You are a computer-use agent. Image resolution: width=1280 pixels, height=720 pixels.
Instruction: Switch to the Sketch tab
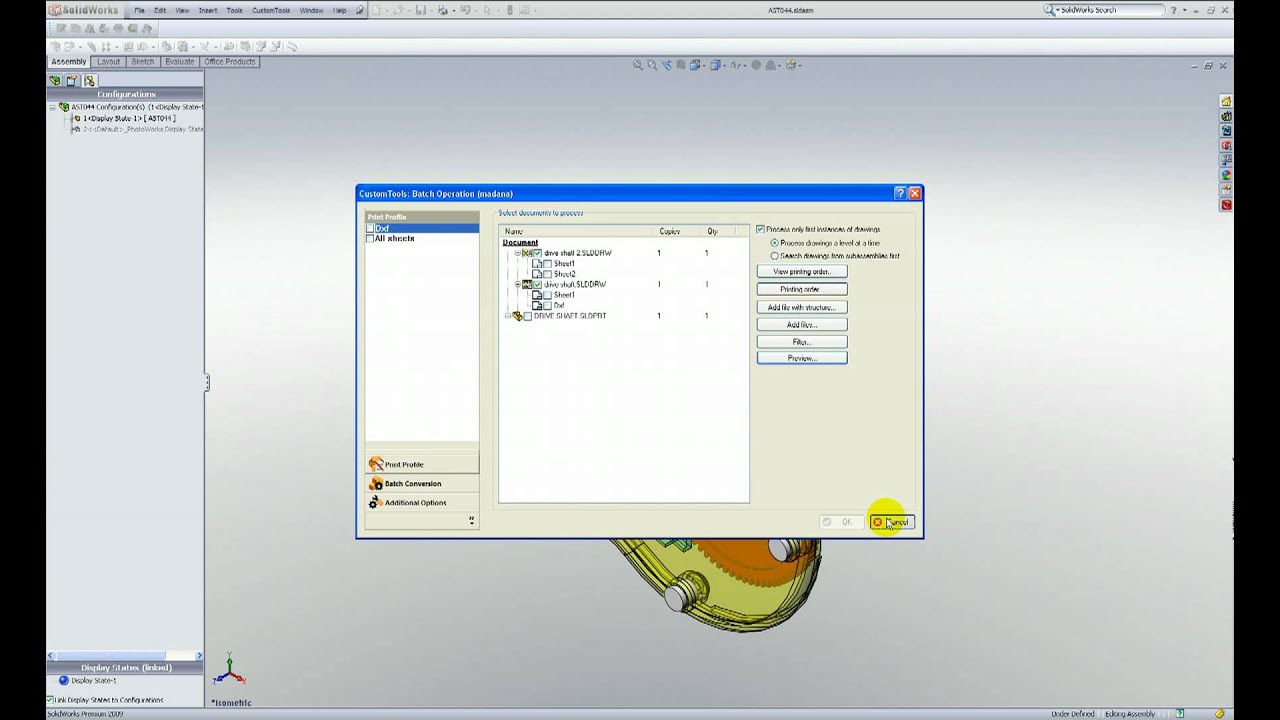coord(143,62)
